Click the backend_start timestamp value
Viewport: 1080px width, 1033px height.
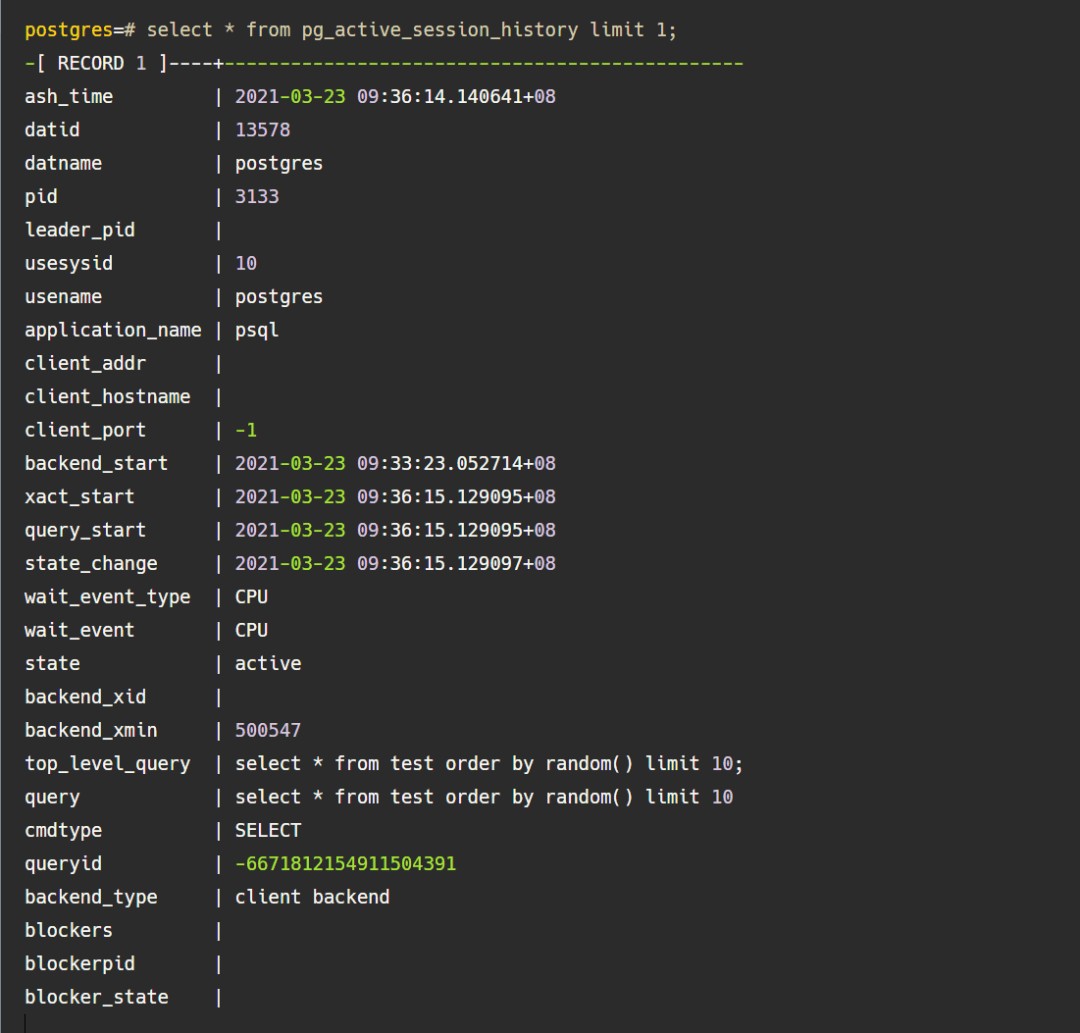click(395, 463)
